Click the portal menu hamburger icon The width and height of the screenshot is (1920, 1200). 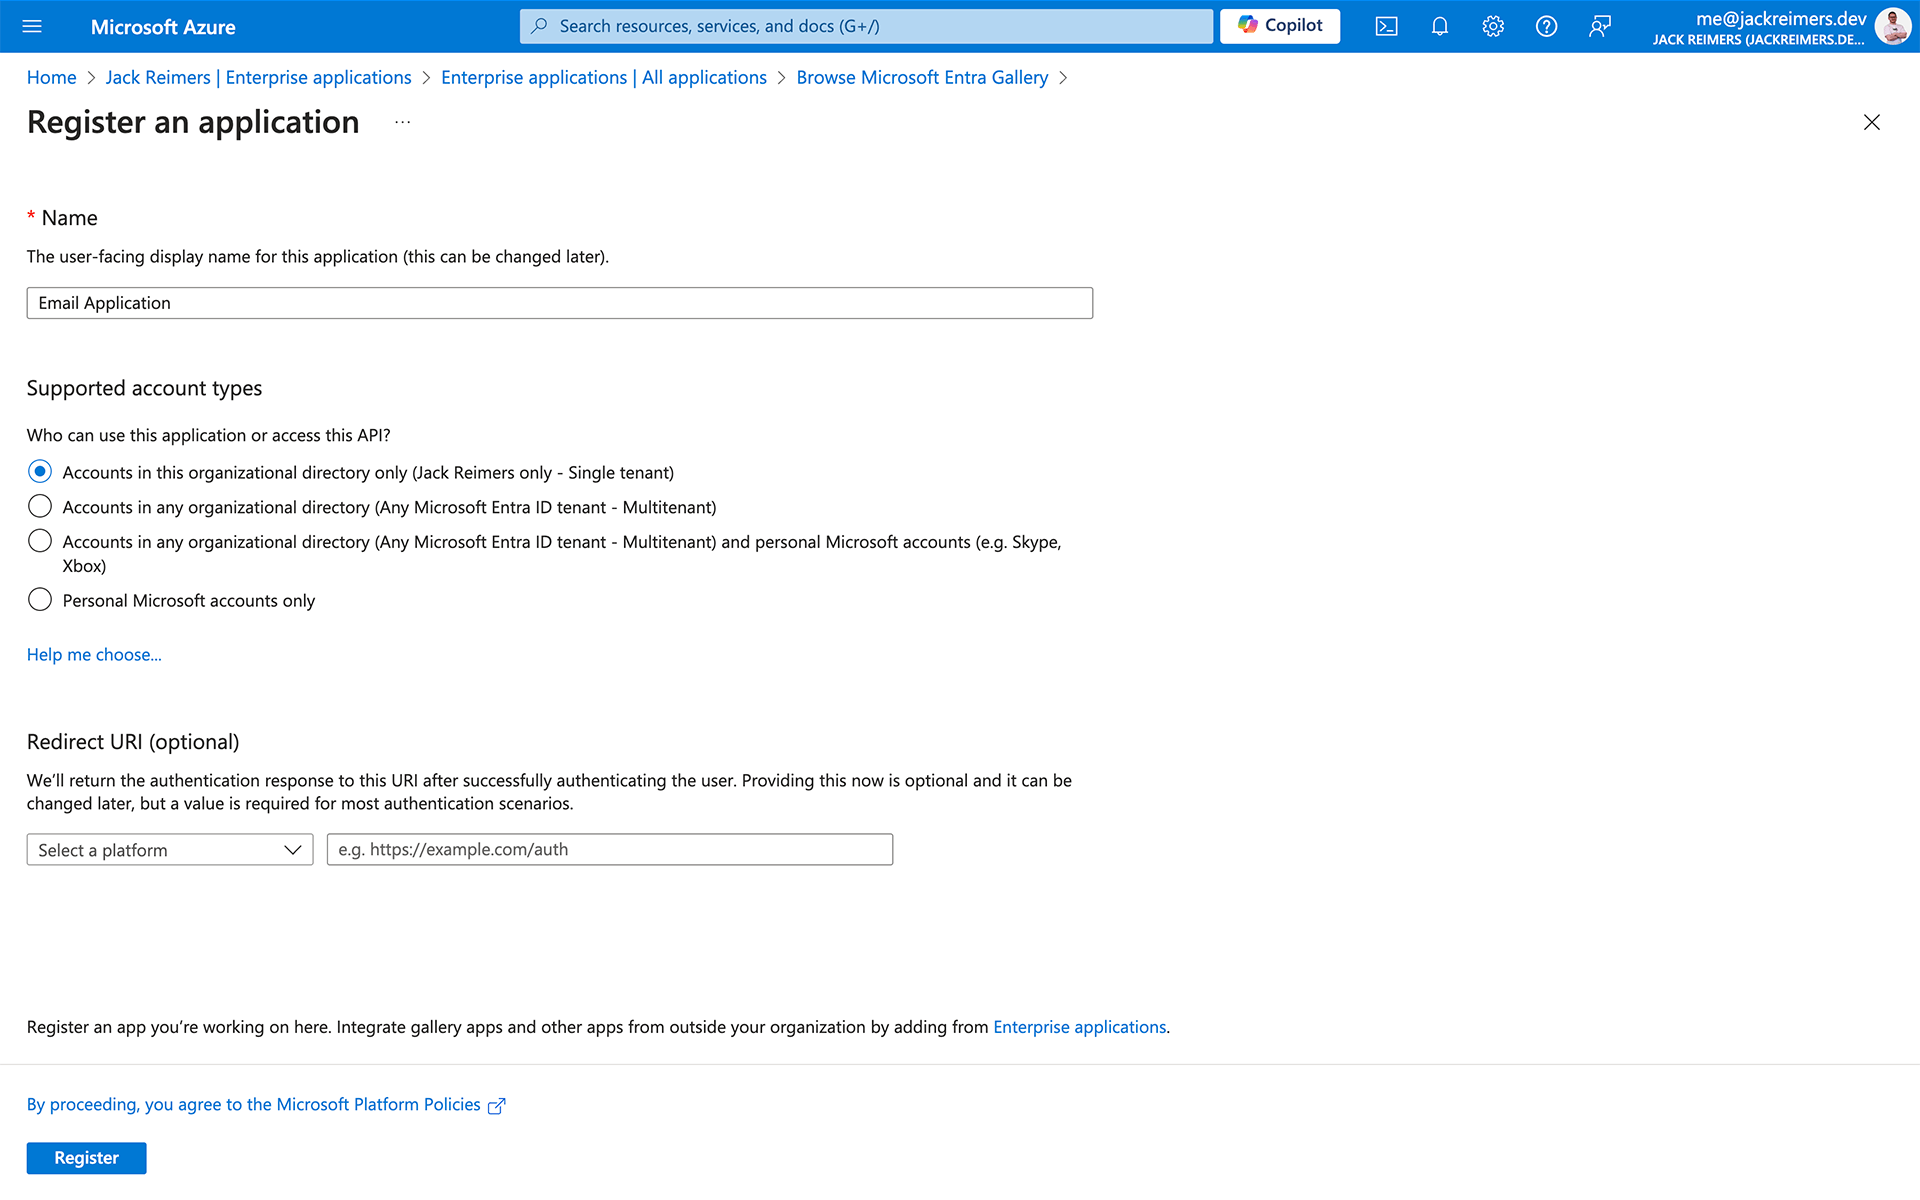33,25
